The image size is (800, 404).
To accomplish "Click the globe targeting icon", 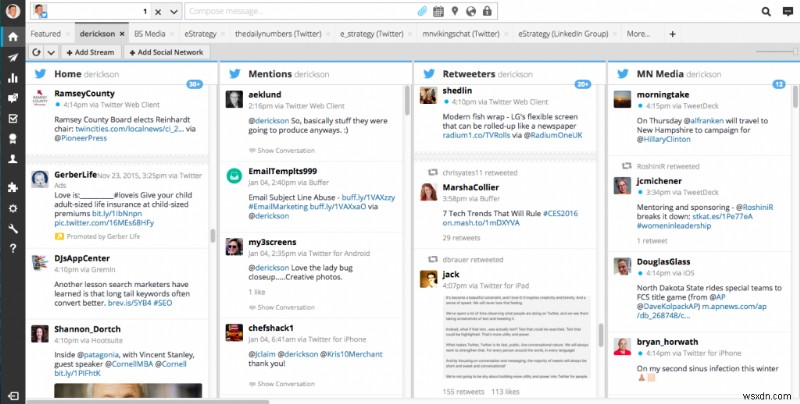I will coord(471,11).
